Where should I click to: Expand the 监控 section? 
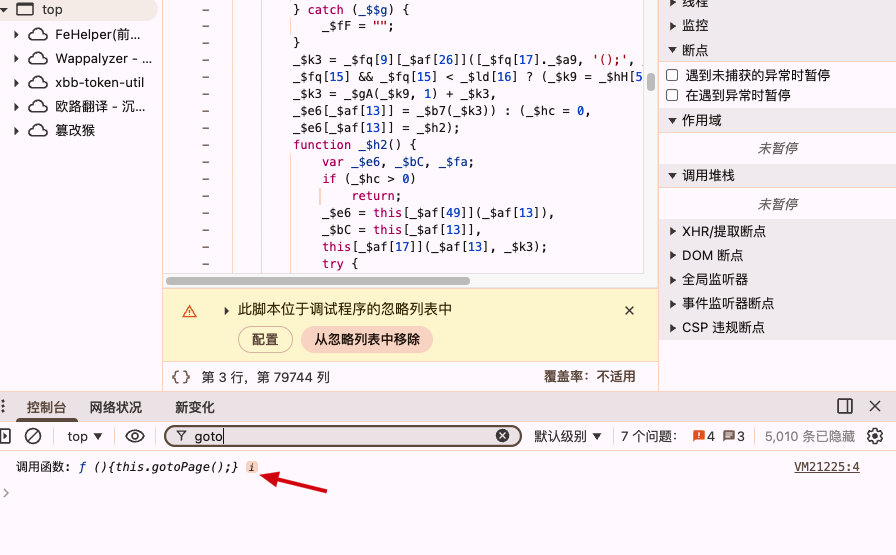[x=673, y=26]
